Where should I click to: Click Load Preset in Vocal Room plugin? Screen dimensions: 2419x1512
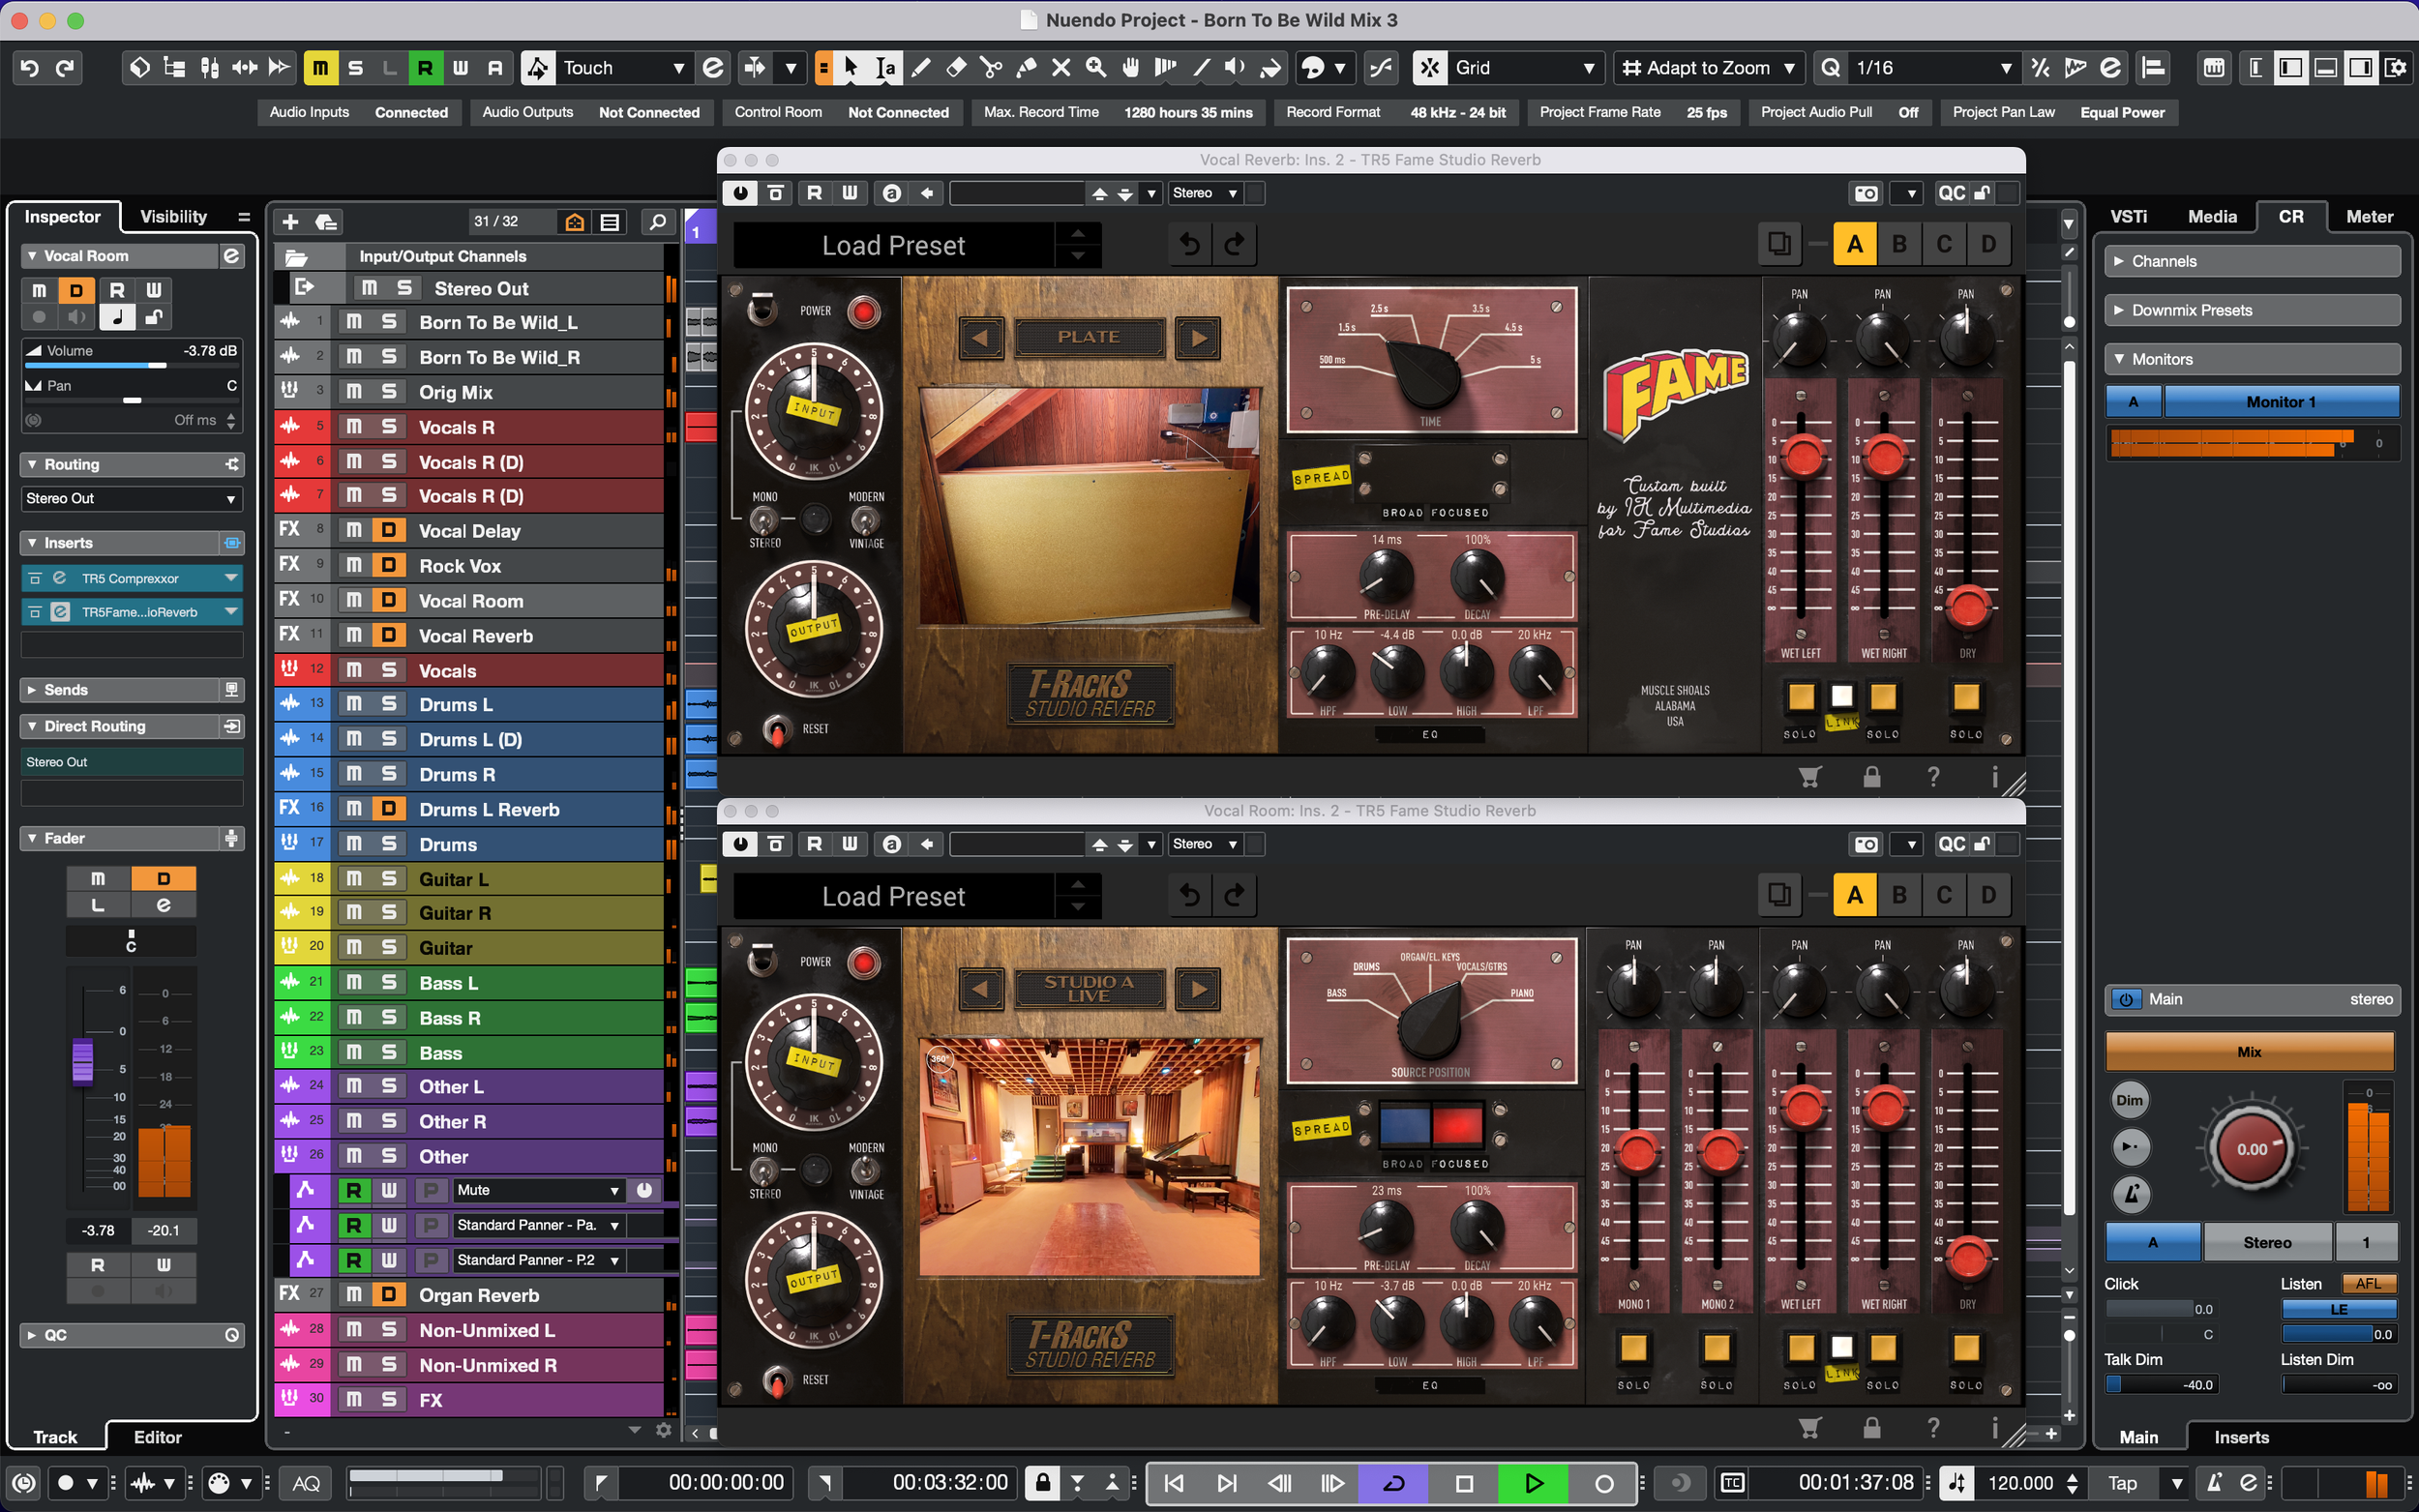pos(892,896)
